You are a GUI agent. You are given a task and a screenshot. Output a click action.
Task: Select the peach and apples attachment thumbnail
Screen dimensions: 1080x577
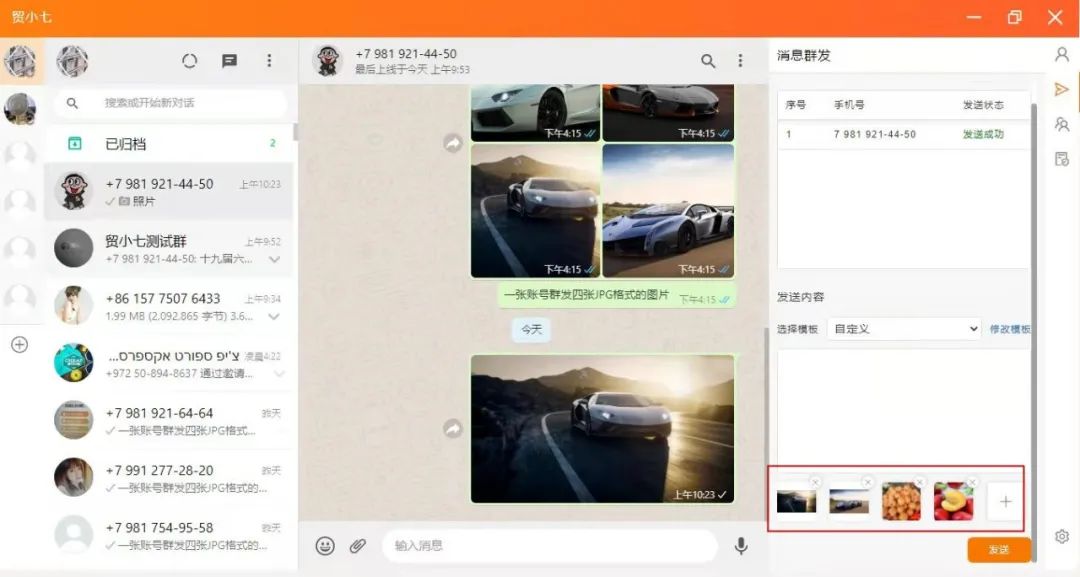[953, 501]
